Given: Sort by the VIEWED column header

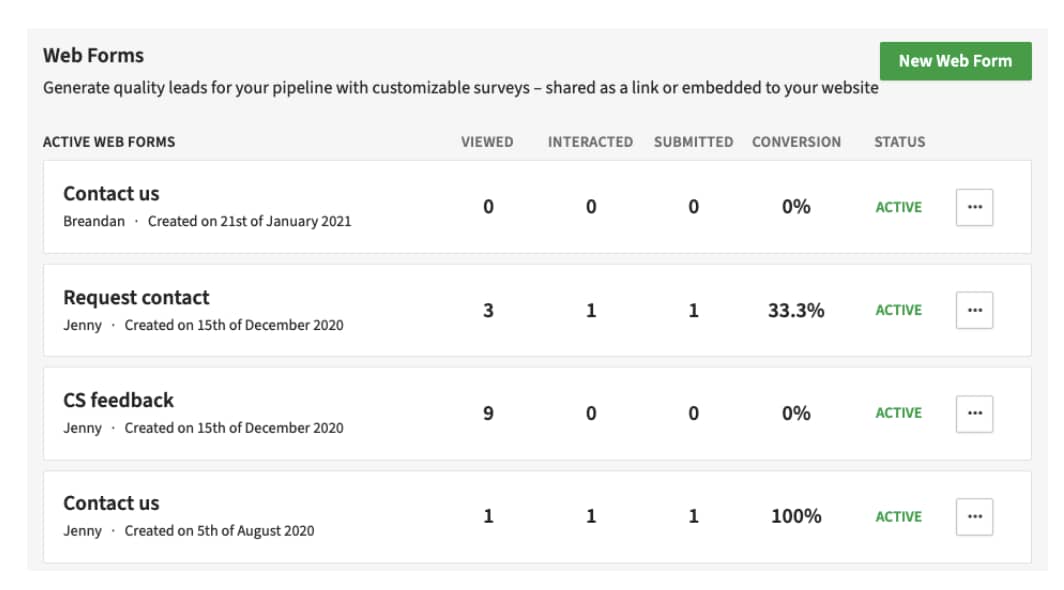Looking at the screenshot, I should point(487,142).
